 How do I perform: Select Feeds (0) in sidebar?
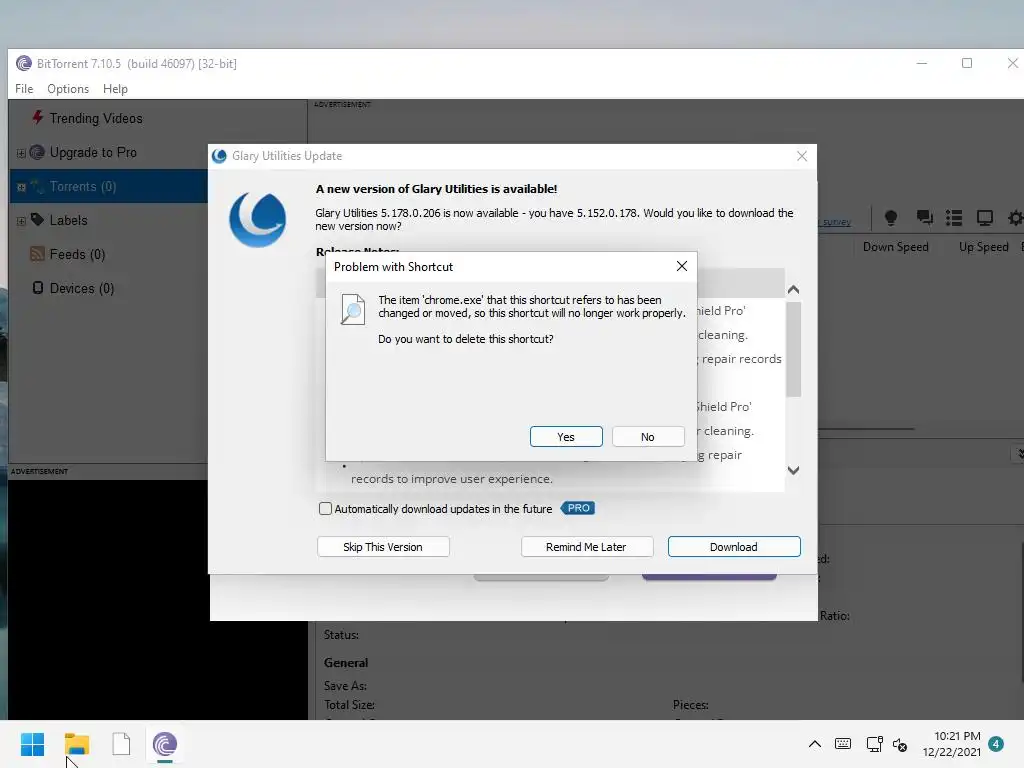point(77,254)
